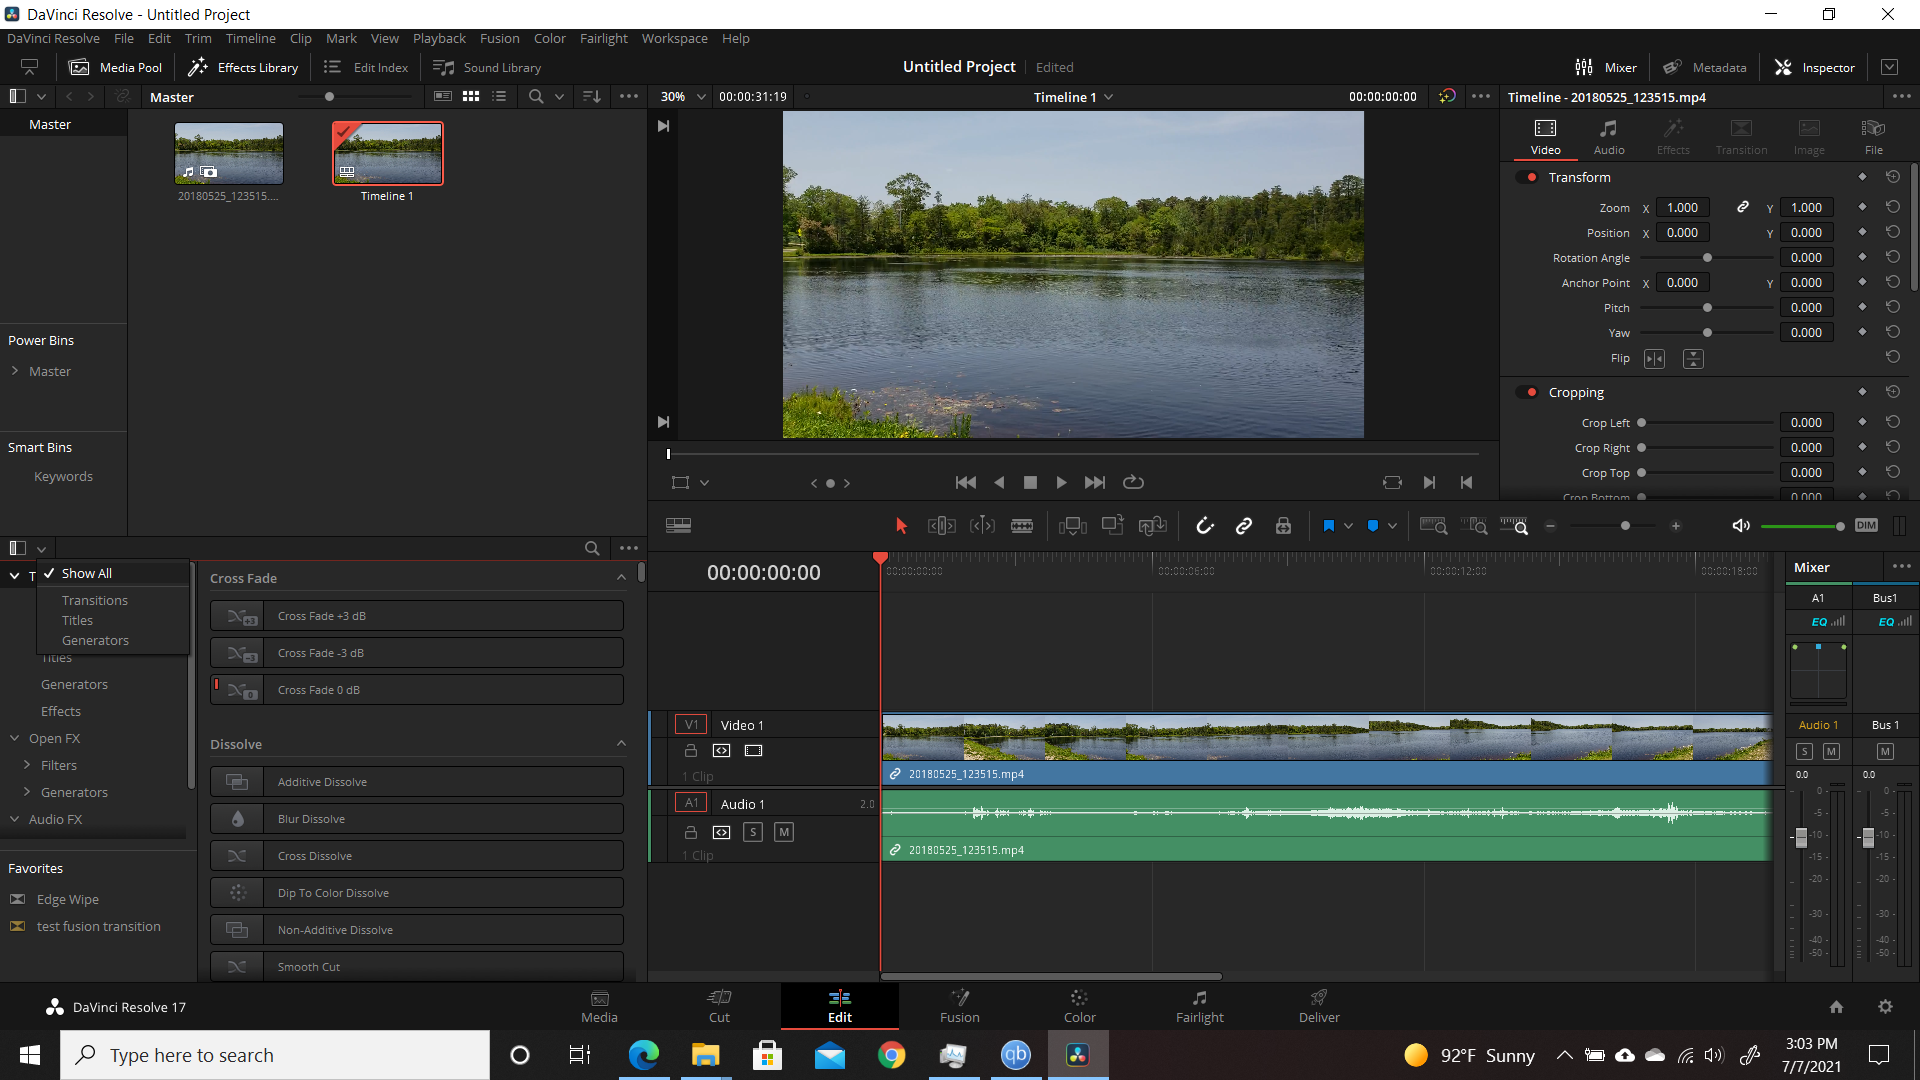Go to first frame button
Screen dimensions: 1920x1080
pyautogui.click(x=965, y=483)
